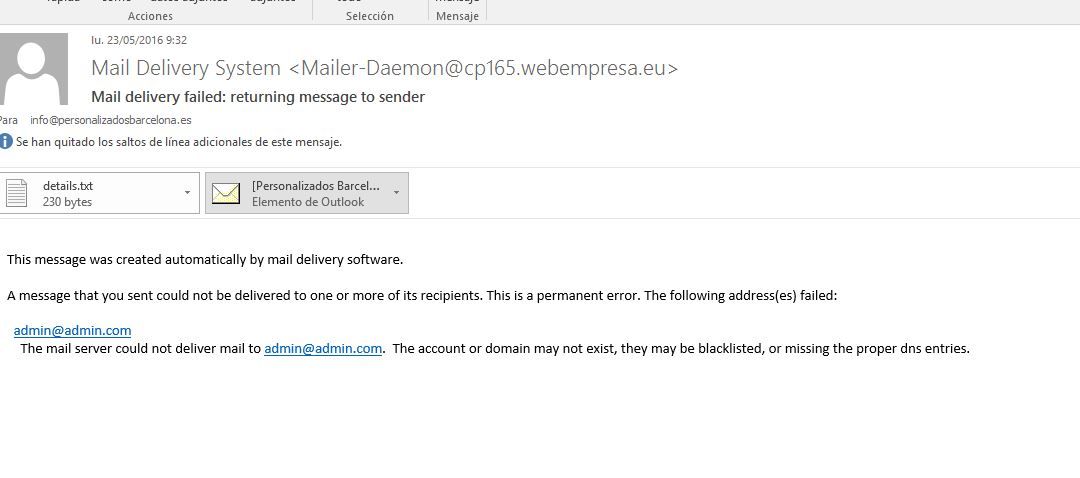Image resolution: width=1080 pixels, height=478 pixels.
Task: Click the blue information icon in the info bar
Action: point(6,142)
